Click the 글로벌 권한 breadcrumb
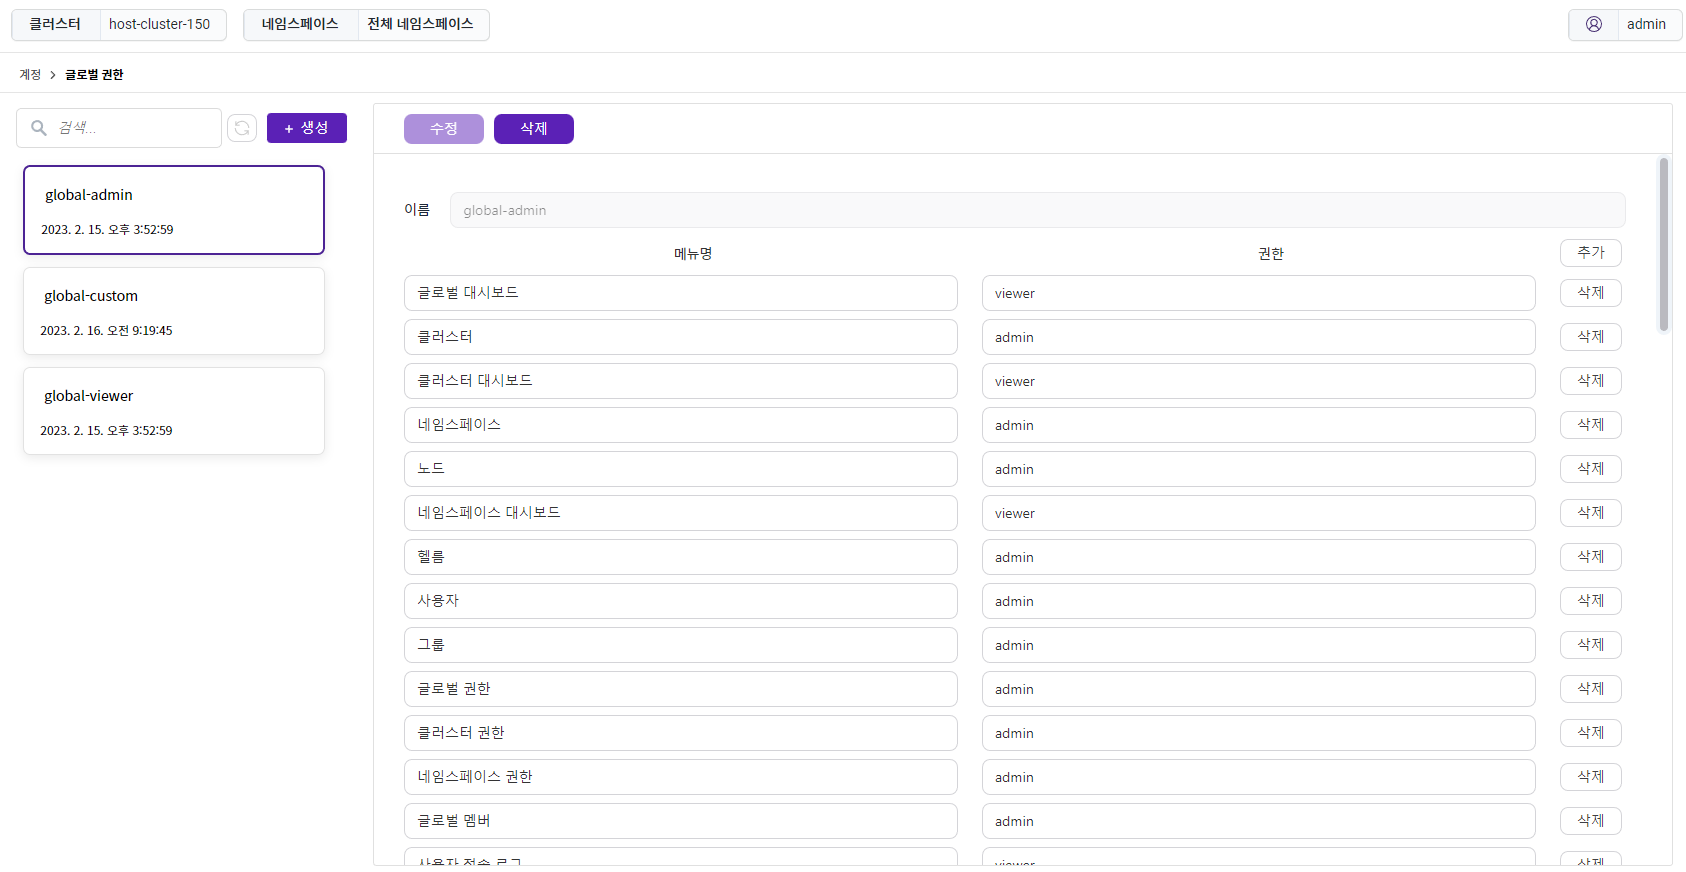Viewport: 1686px width, 872px height. pos(94,75)
